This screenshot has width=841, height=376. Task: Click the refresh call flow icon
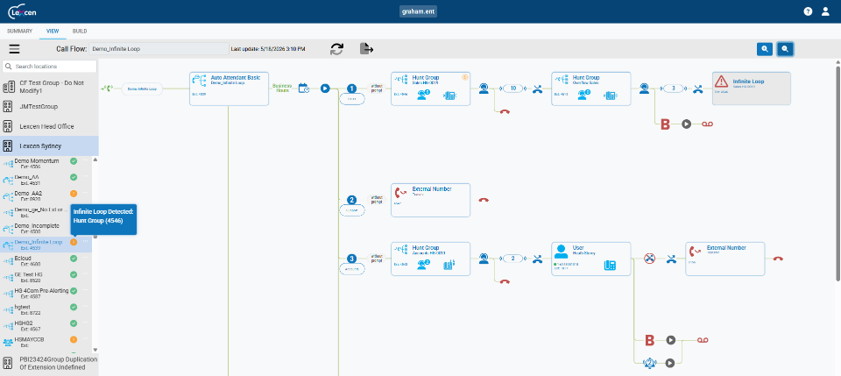click(337, 49)
